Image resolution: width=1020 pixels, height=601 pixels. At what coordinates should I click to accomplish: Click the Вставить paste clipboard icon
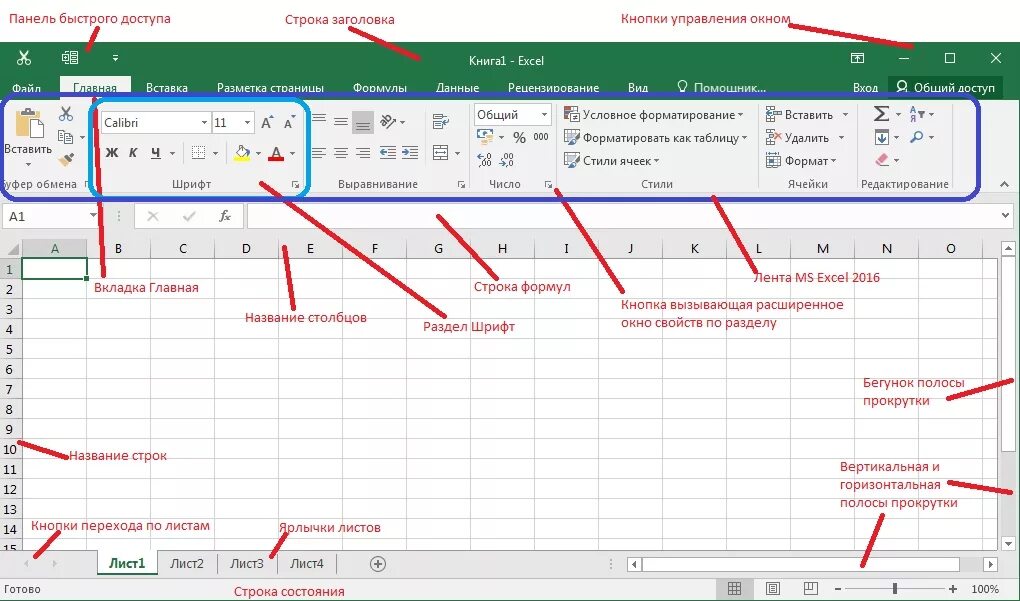(29, 123)
